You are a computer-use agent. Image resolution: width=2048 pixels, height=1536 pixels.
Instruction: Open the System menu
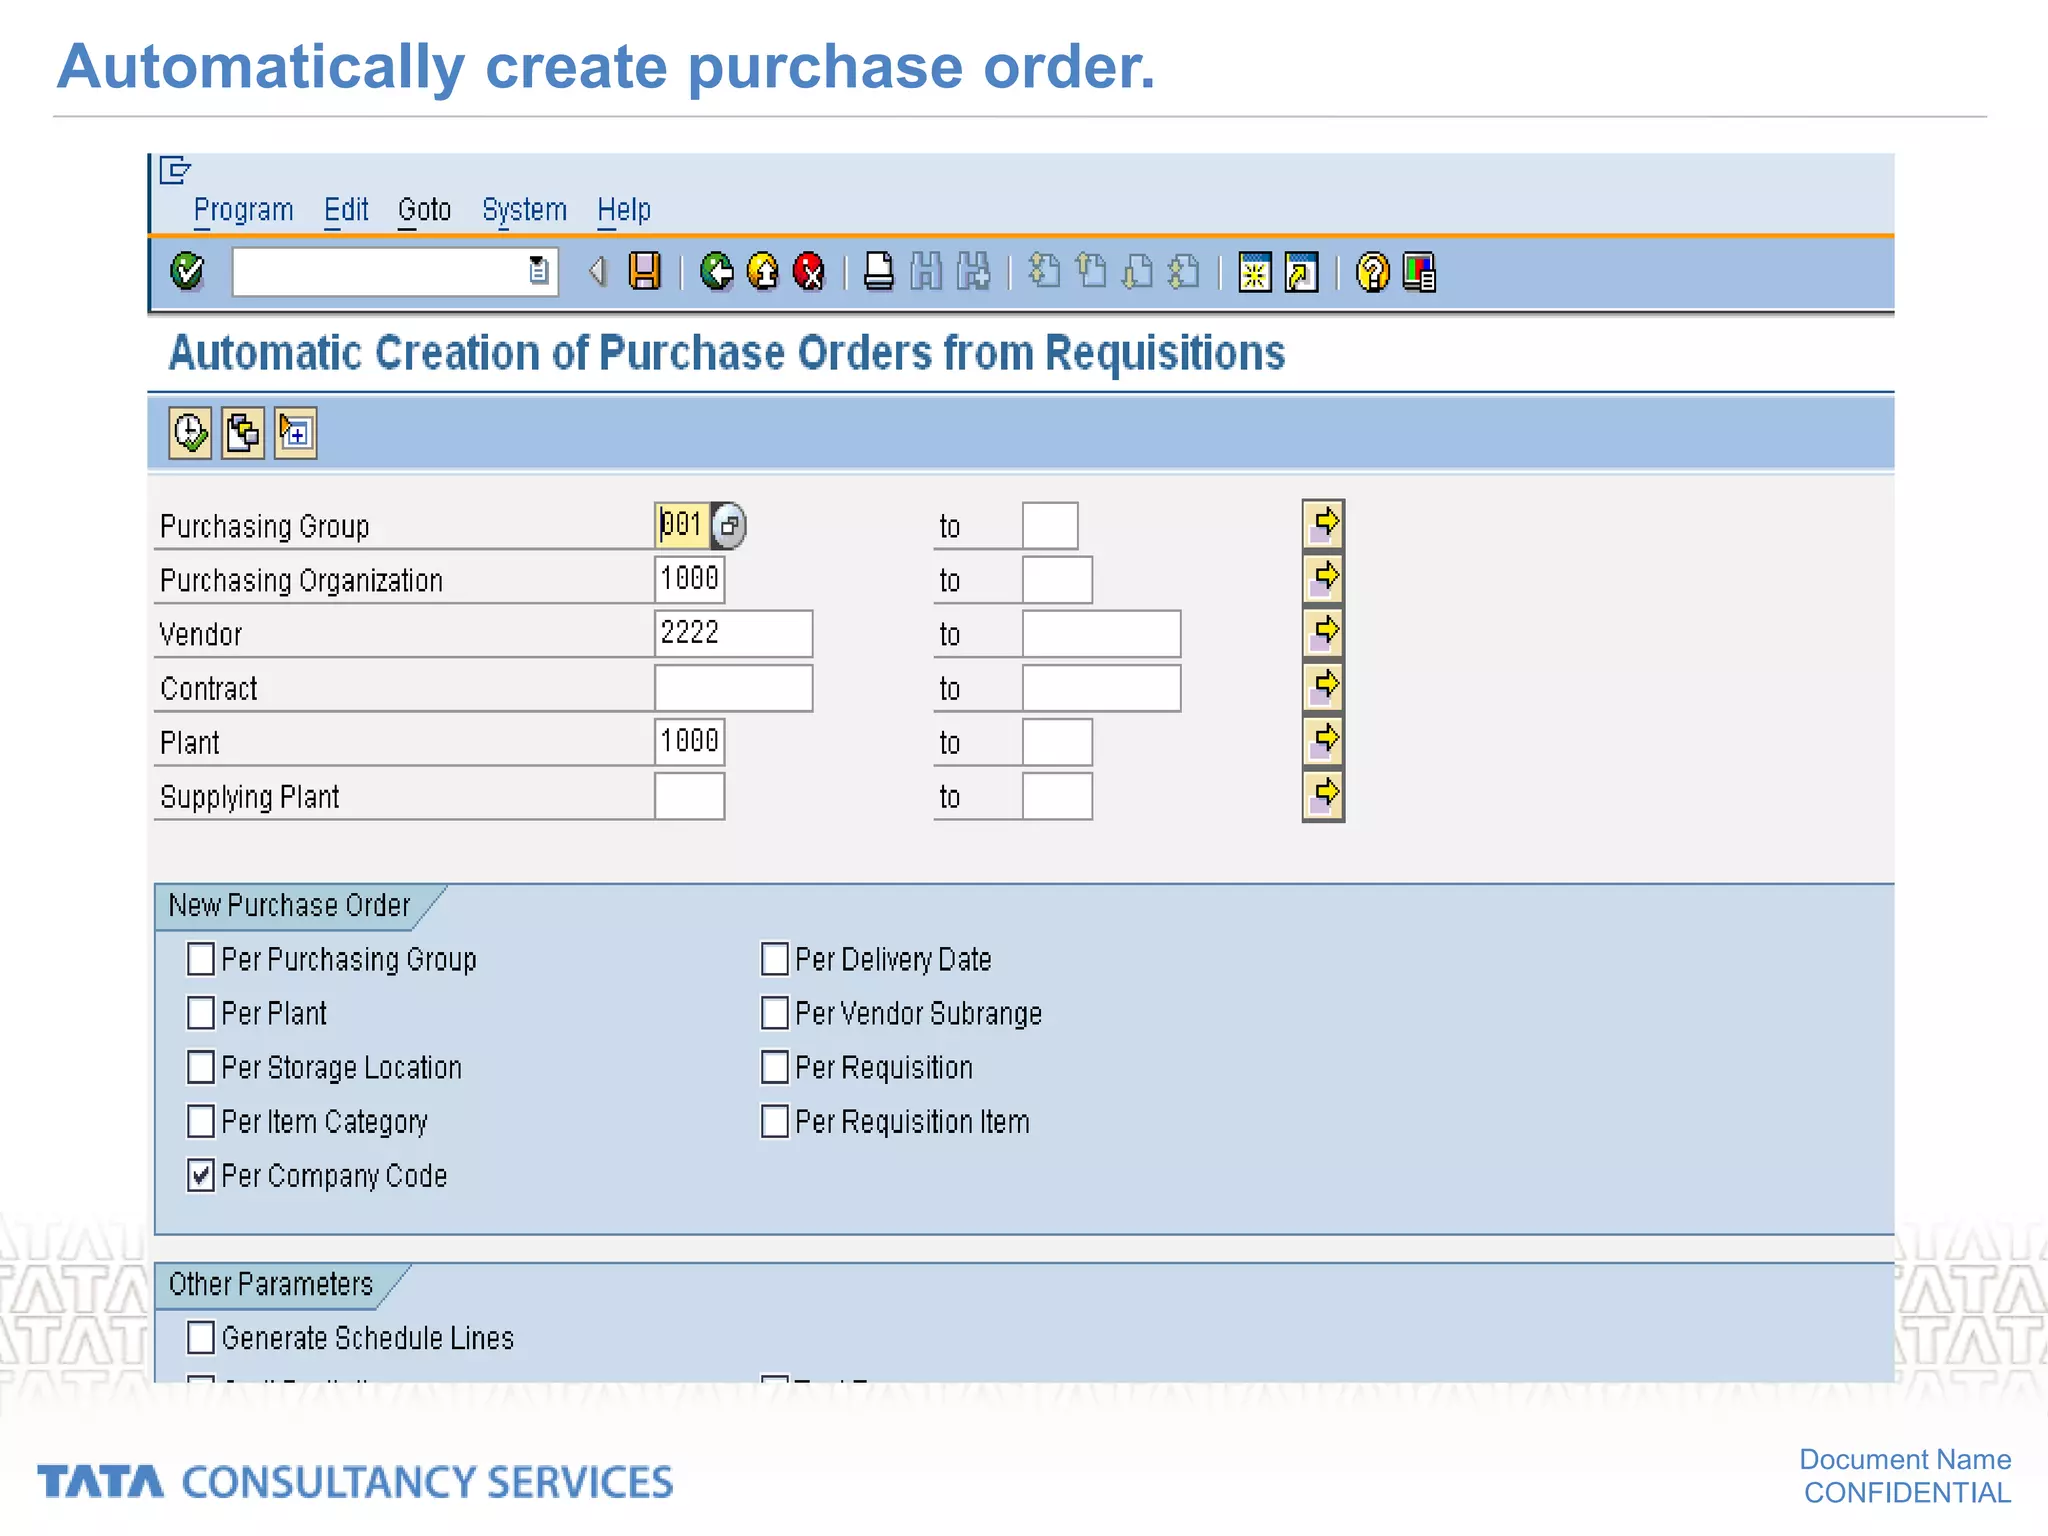pos(524,210)
